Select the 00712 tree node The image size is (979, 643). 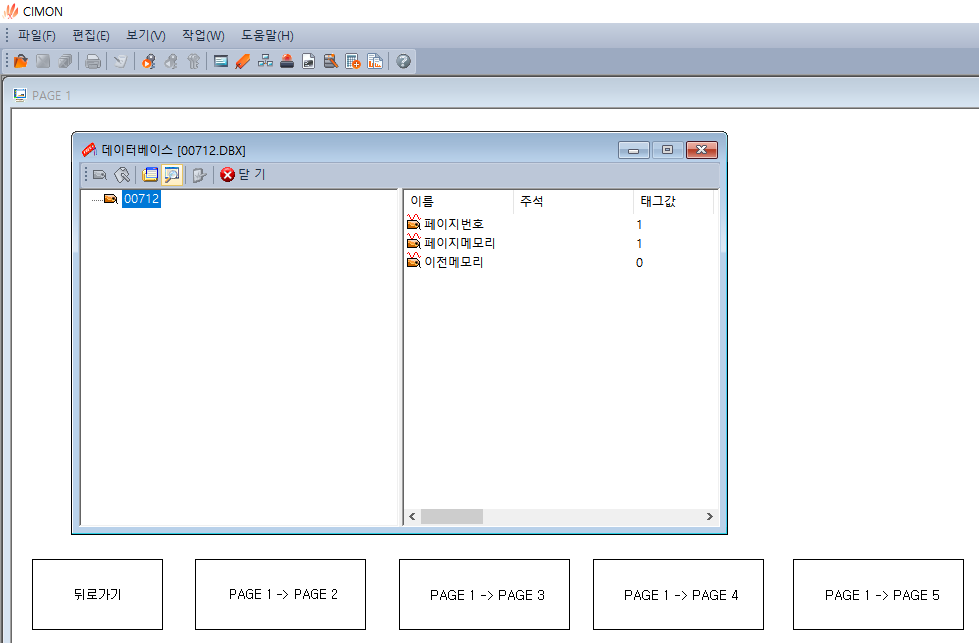click(140, 199)
